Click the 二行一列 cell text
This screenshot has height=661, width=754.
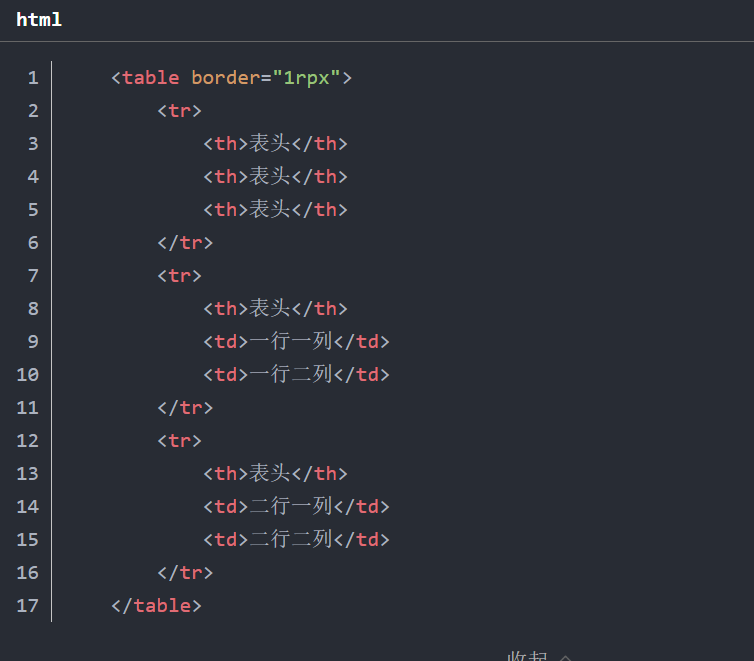(x=290, y=506)
